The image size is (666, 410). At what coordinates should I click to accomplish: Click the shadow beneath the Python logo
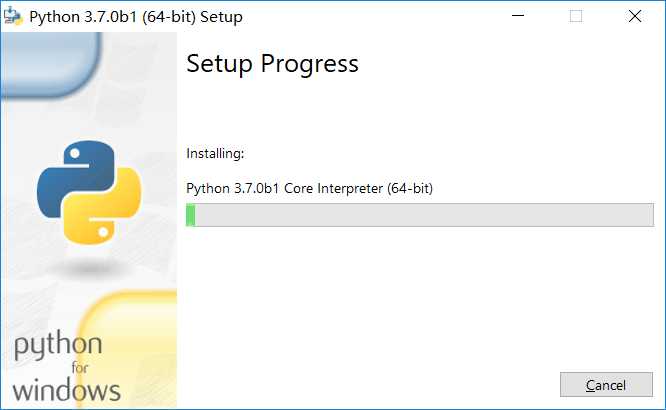[90, 269]
